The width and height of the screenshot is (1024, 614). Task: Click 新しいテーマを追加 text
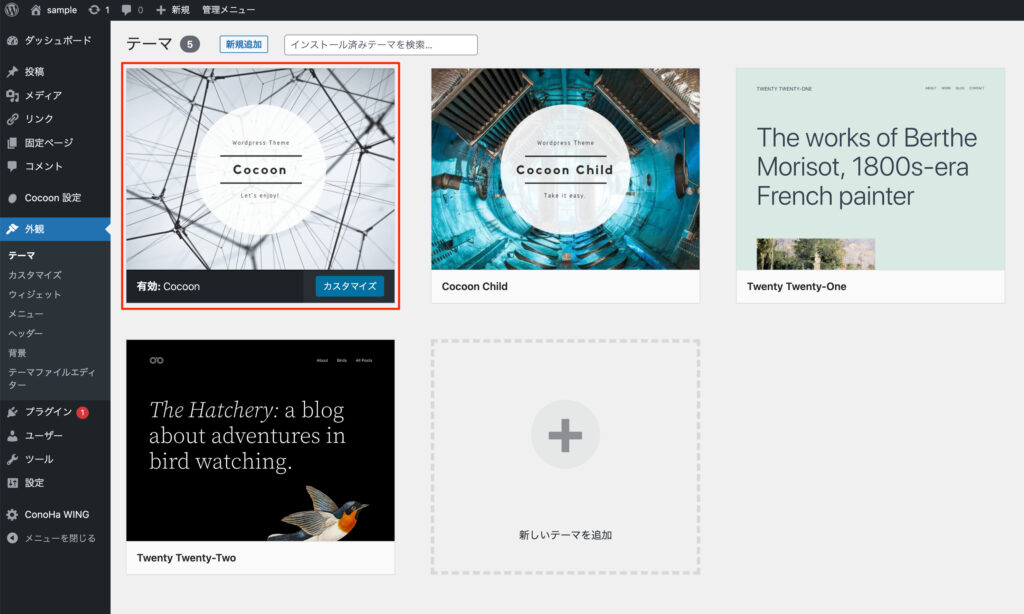click(x=566, y=535)
